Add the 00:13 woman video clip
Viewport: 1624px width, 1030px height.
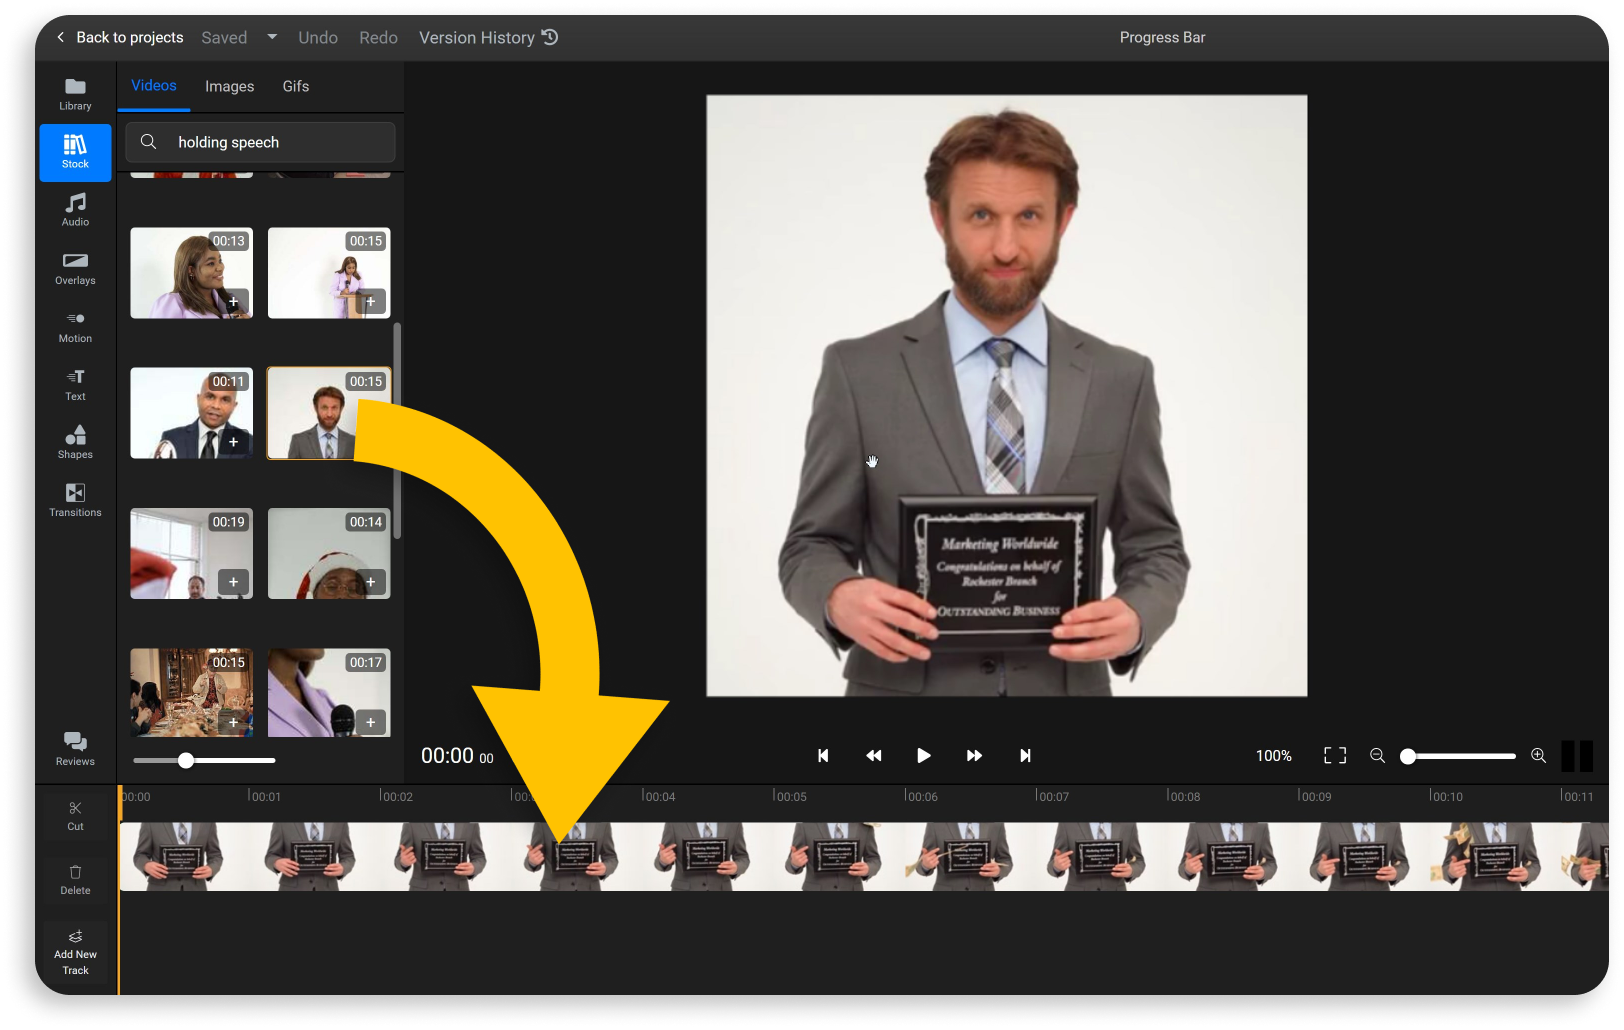click(x=233, y=301)
